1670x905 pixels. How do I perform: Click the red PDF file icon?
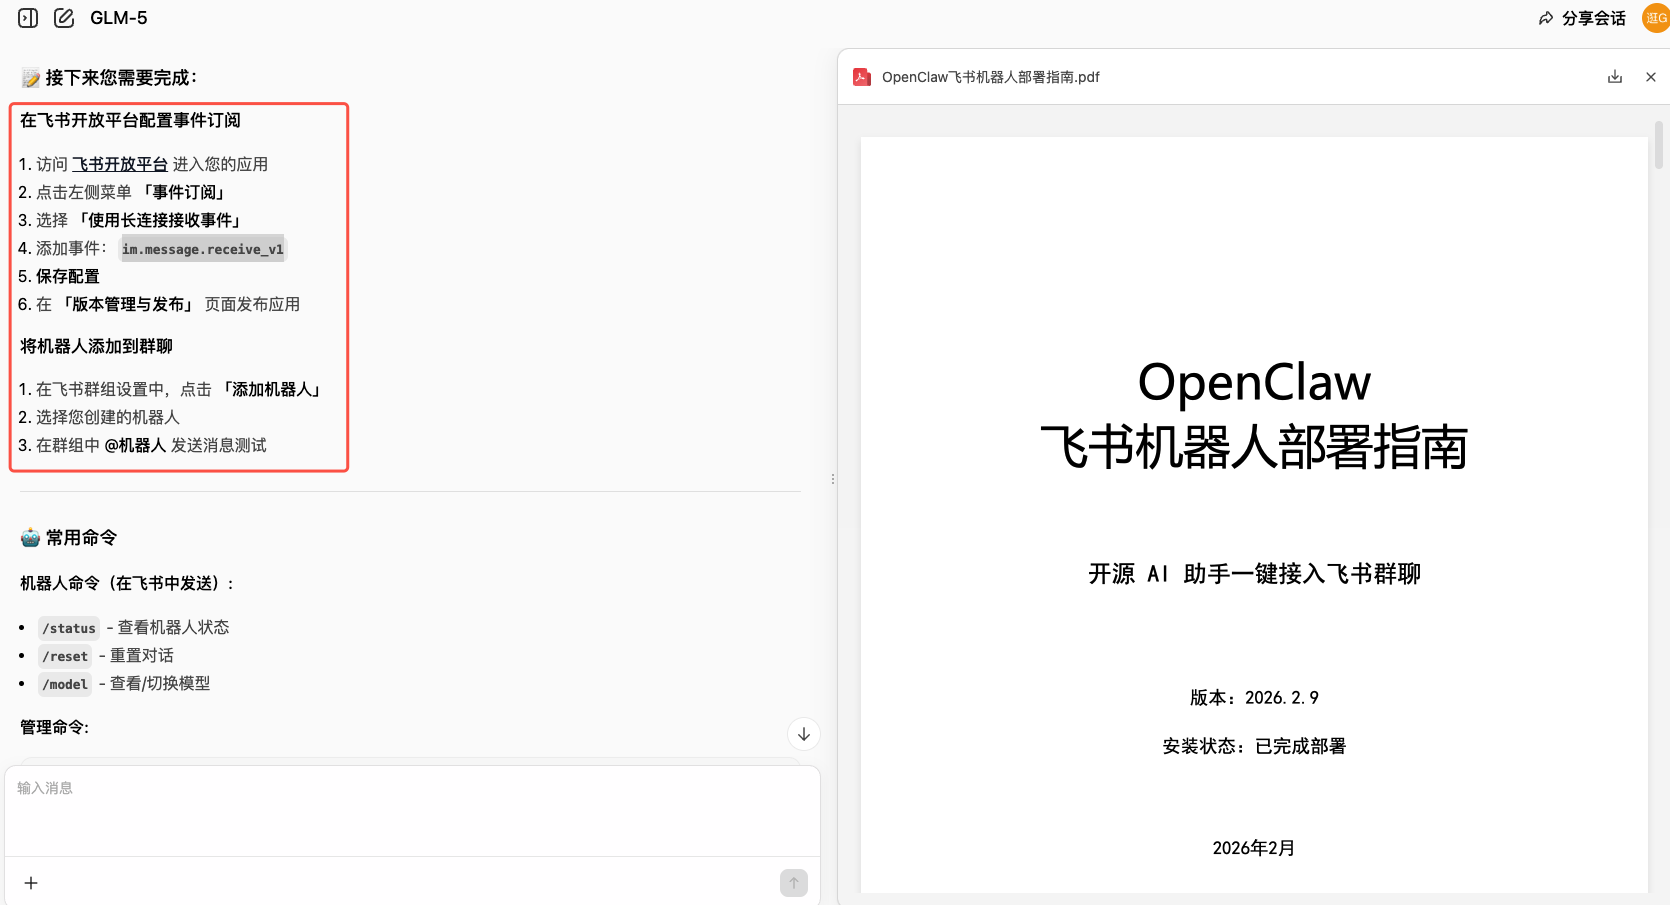point(862,76)
